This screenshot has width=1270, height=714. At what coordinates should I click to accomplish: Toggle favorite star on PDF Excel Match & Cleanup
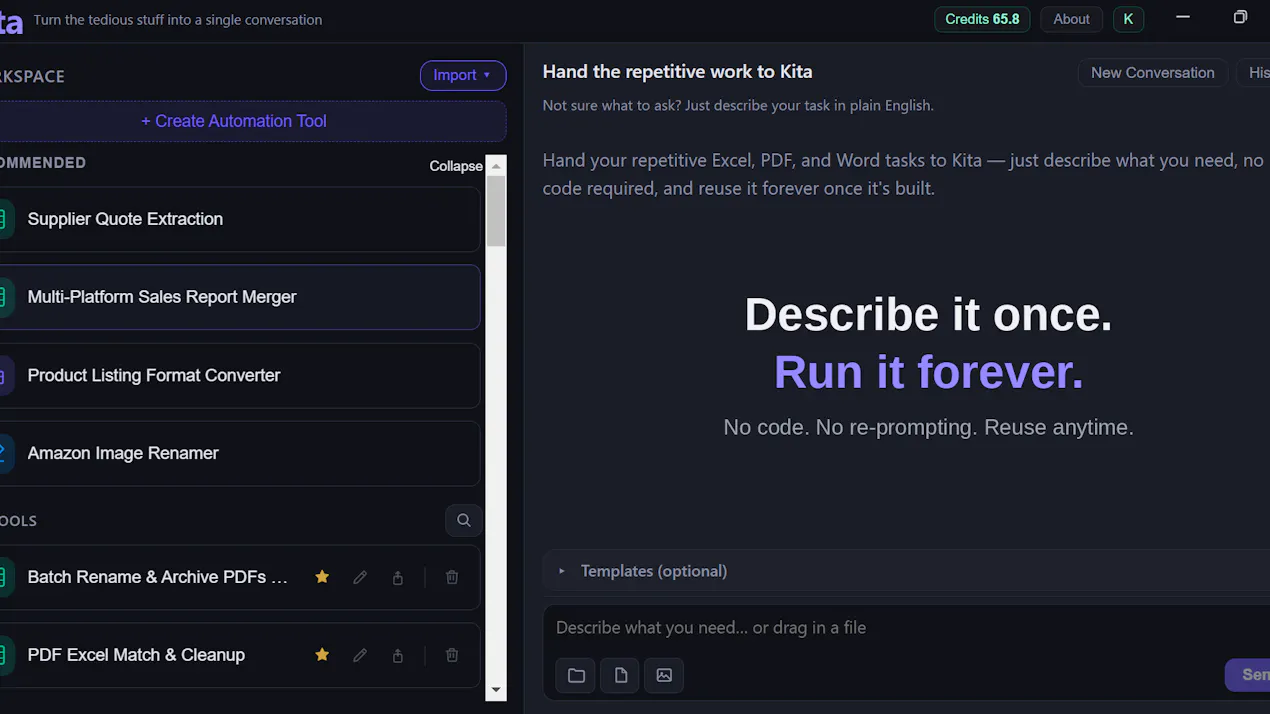point(322,655)
